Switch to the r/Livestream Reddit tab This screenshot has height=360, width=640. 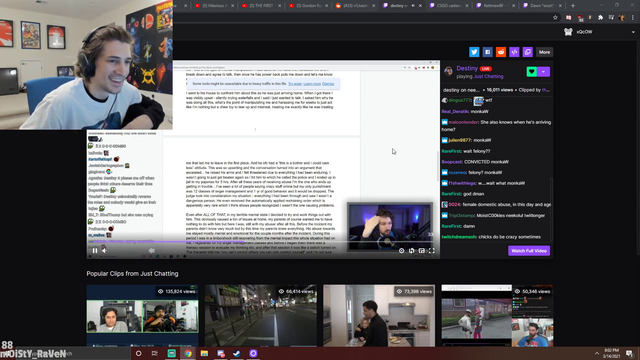point(355,6)
